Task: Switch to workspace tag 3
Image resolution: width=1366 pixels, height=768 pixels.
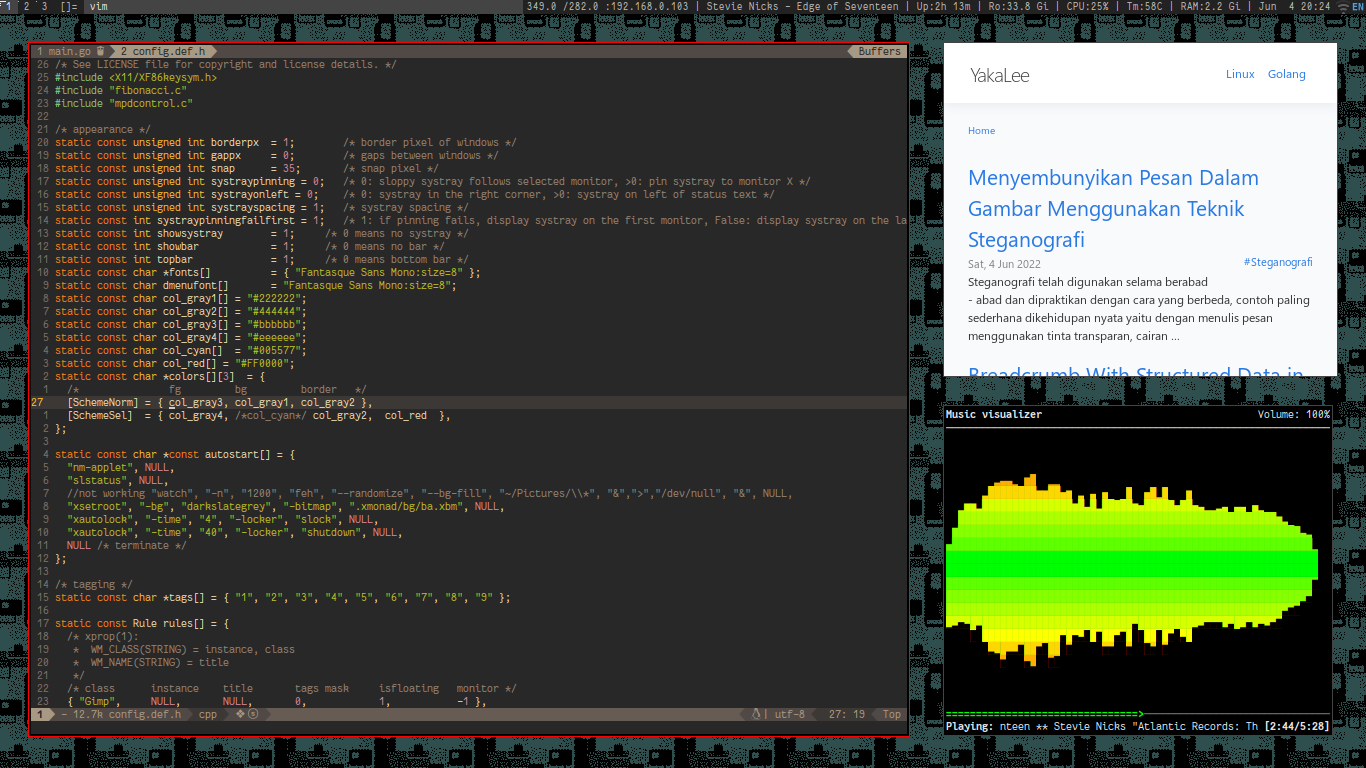Action: click(43, 6)
